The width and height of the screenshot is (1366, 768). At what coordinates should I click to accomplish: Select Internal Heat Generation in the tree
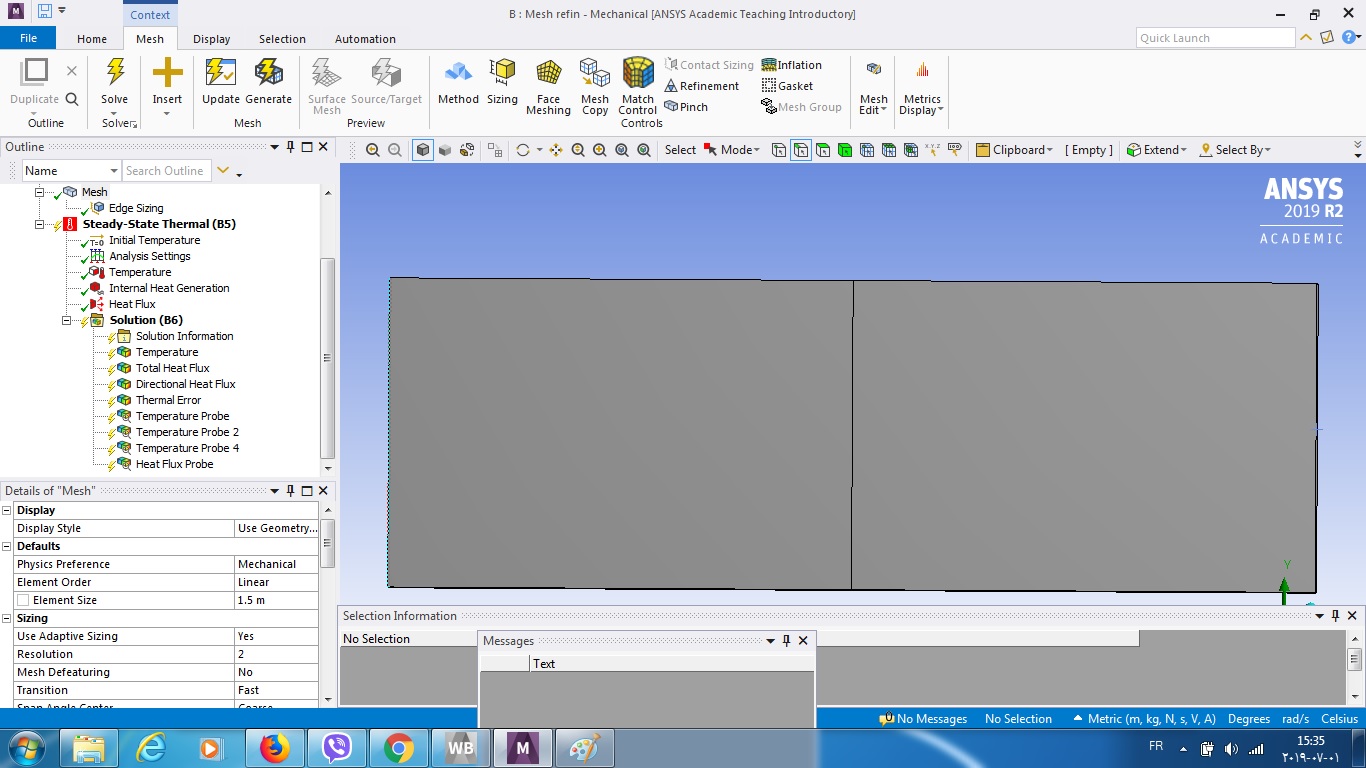click(x=169, y=288)
